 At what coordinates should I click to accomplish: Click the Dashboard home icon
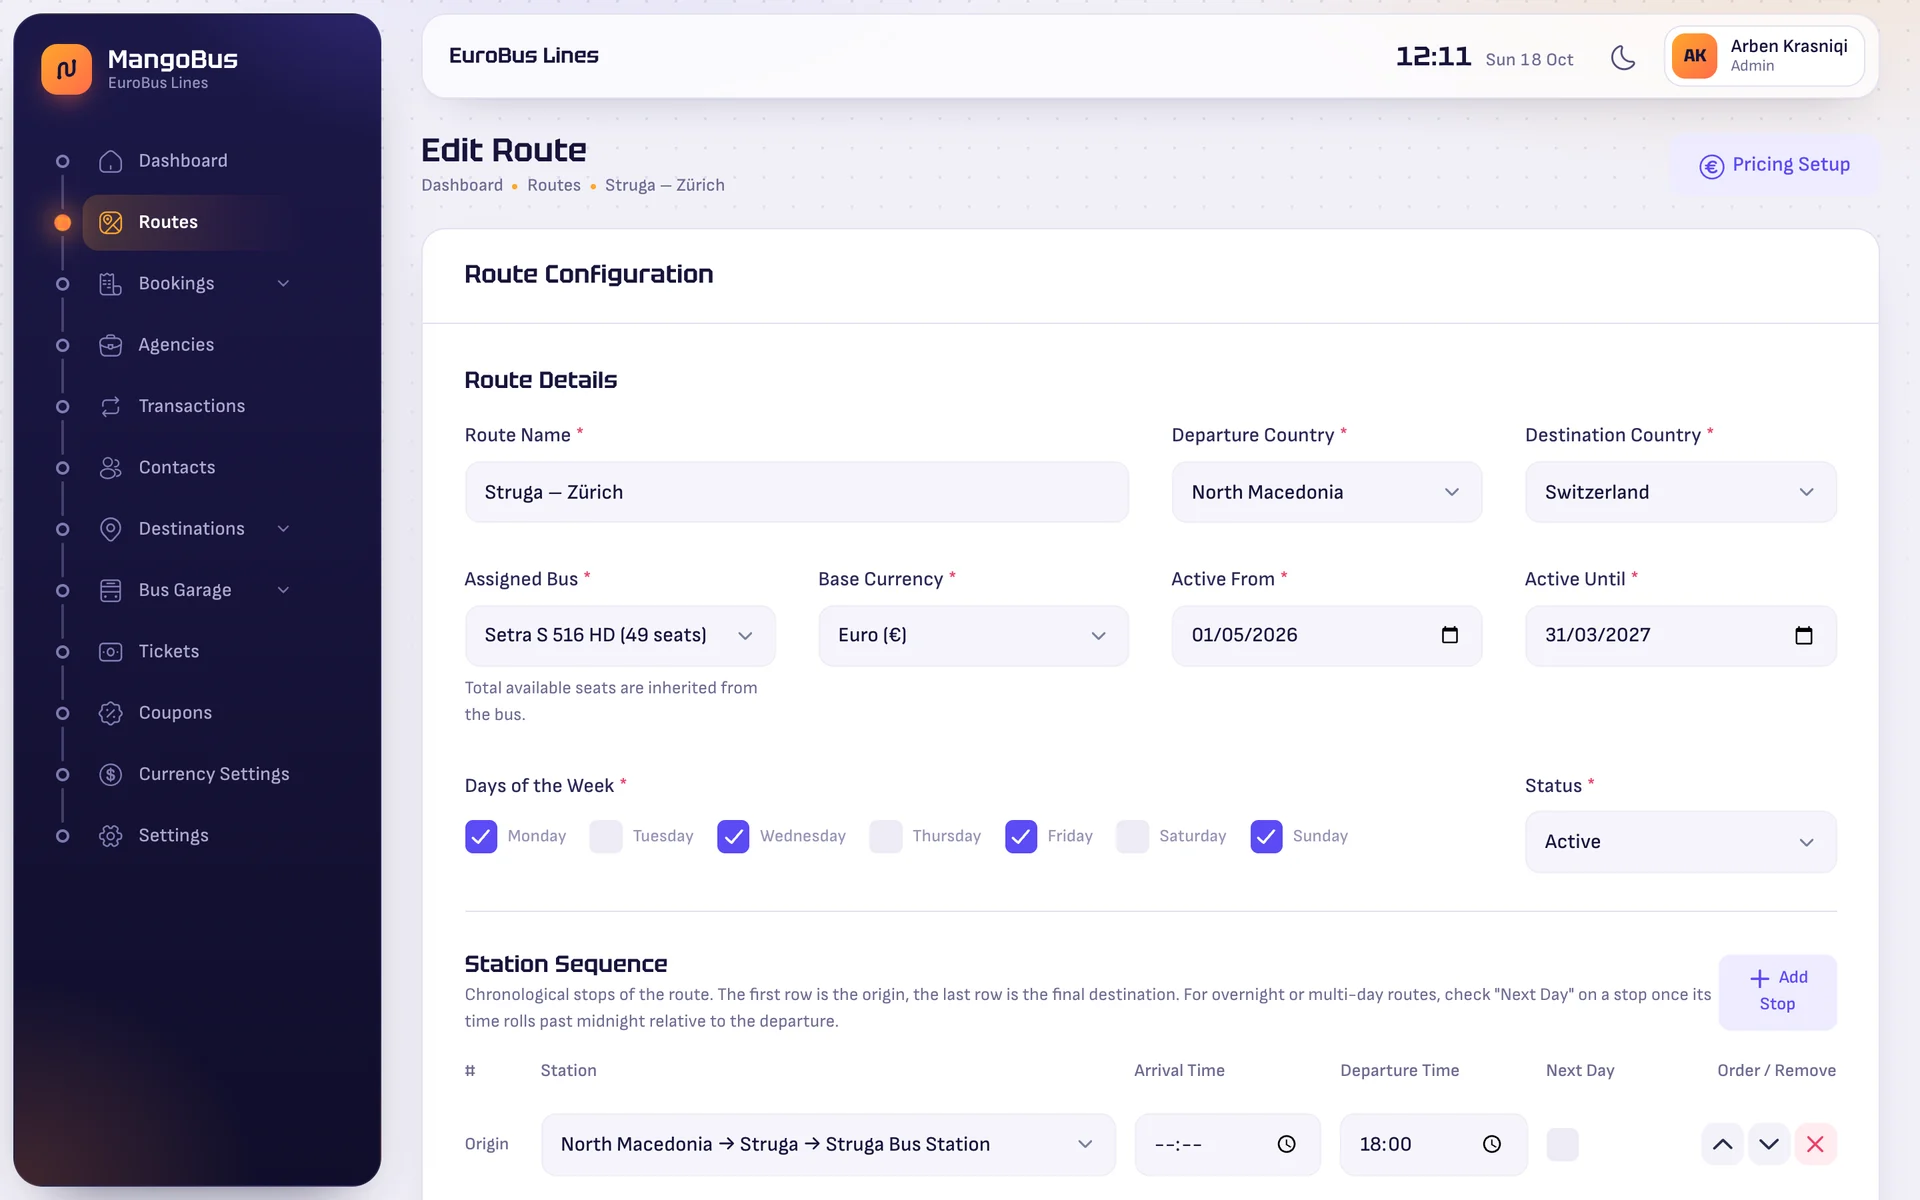[110, 161]
